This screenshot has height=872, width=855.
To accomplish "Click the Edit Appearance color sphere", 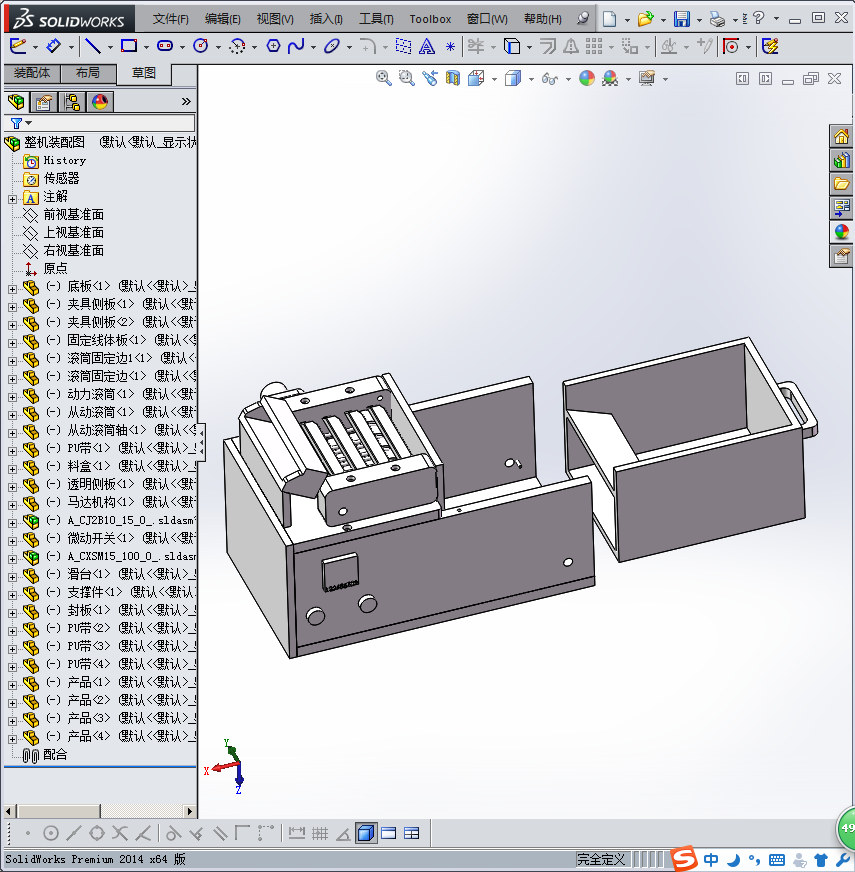I will pos(587,78).
